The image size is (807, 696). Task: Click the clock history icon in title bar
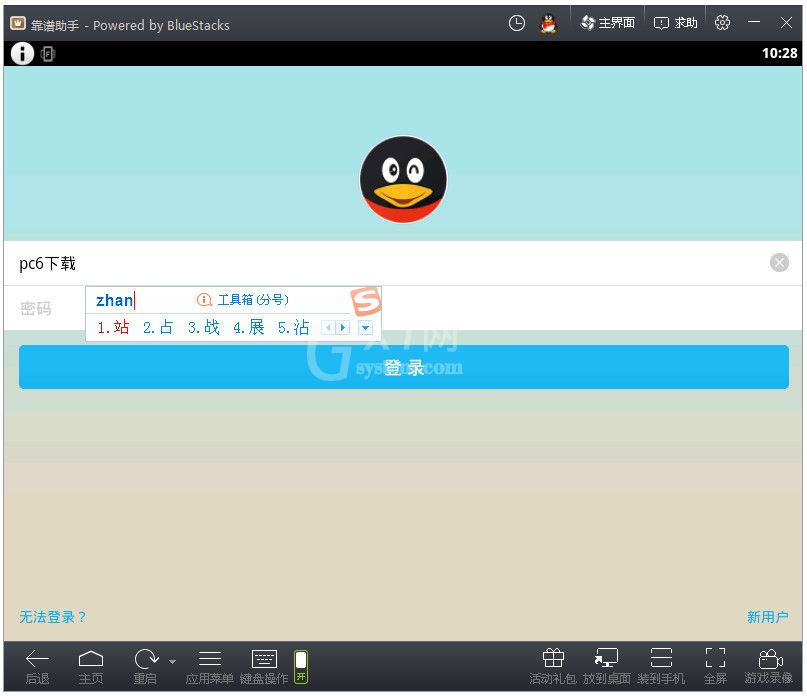(x=516, y=23)
